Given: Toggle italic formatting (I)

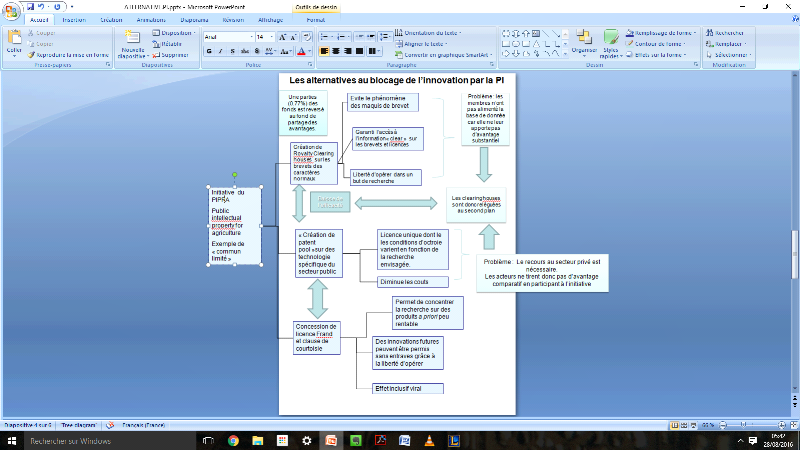Looking at the screenshot, I should tap(220, 50).
